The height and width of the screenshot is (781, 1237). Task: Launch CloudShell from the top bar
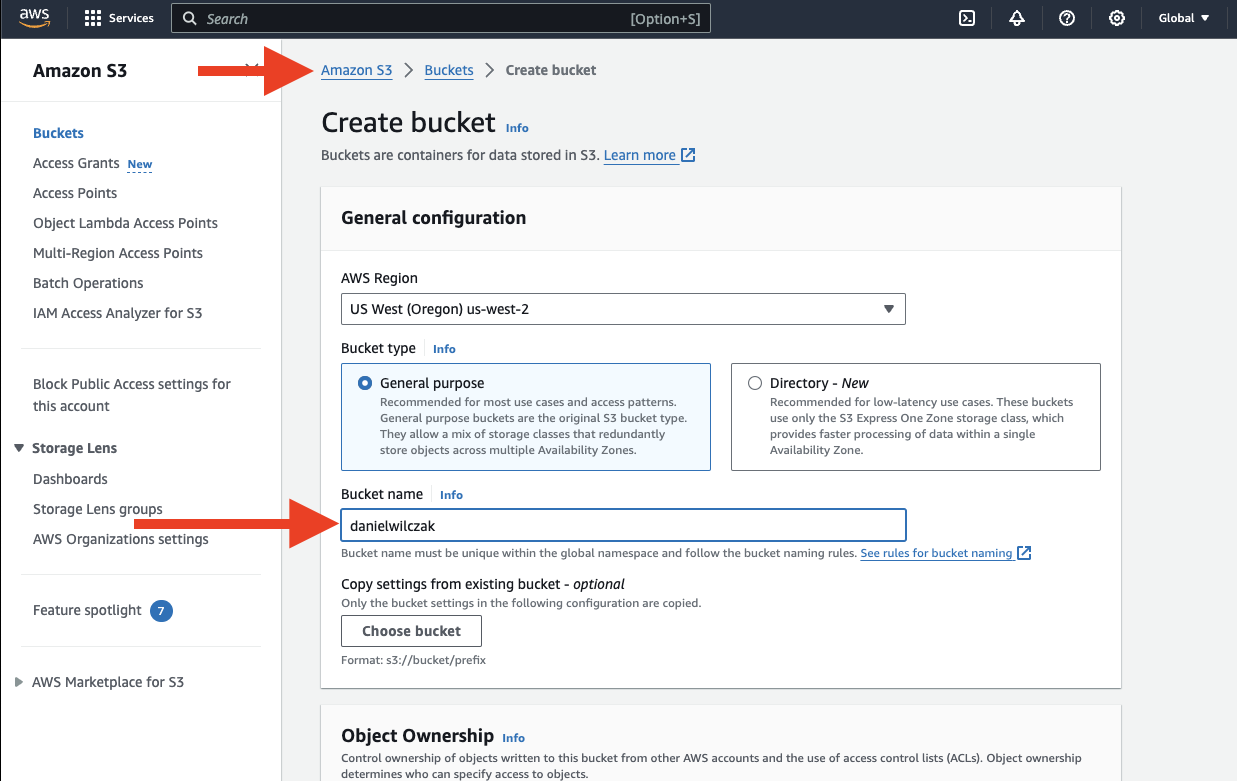point(967,18)
